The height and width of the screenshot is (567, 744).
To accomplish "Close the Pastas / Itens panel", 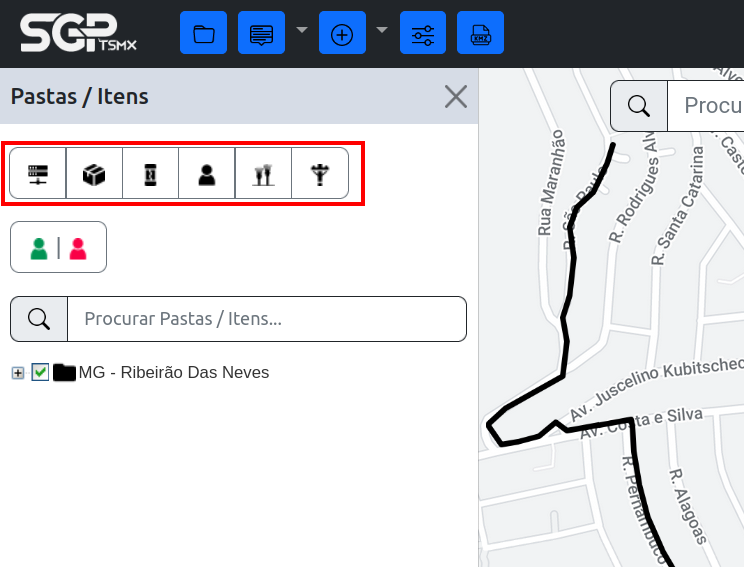I will click(x=455, y=96).
